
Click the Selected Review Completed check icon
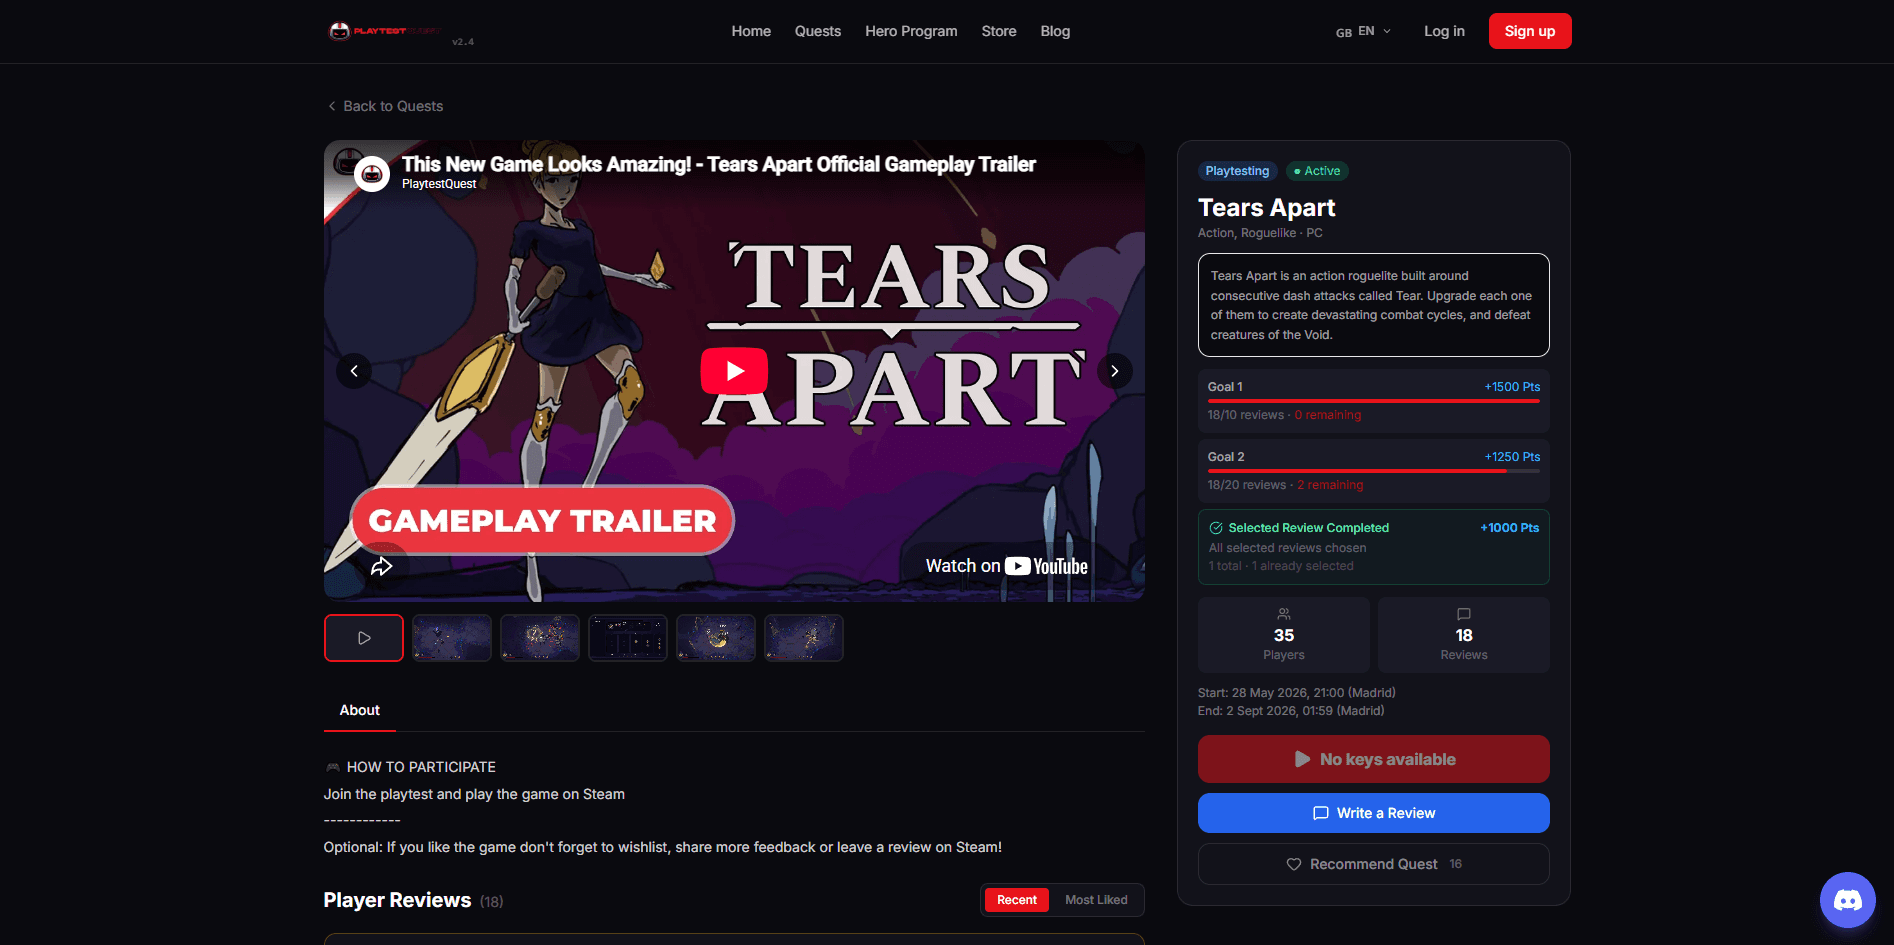tap(1216, 528)
